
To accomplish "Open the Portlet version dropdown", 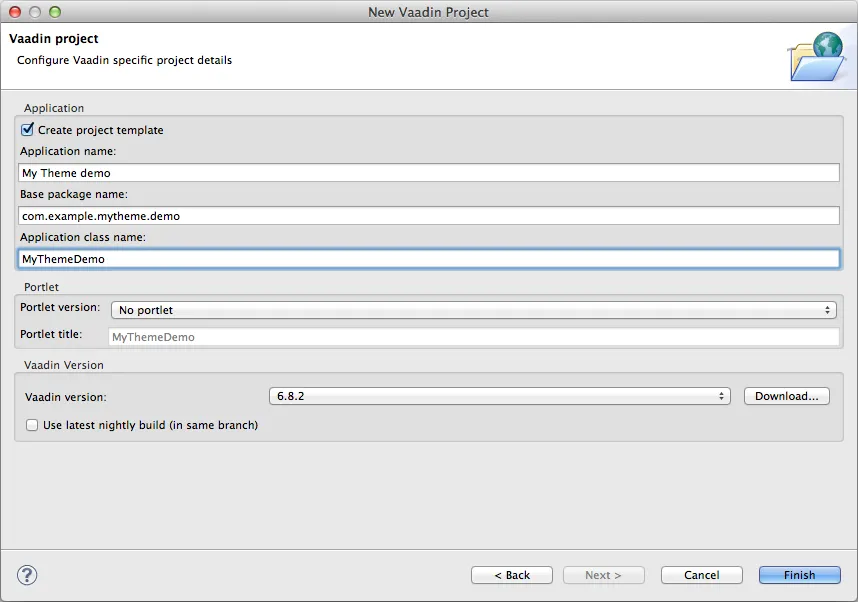I will (475, 310).
